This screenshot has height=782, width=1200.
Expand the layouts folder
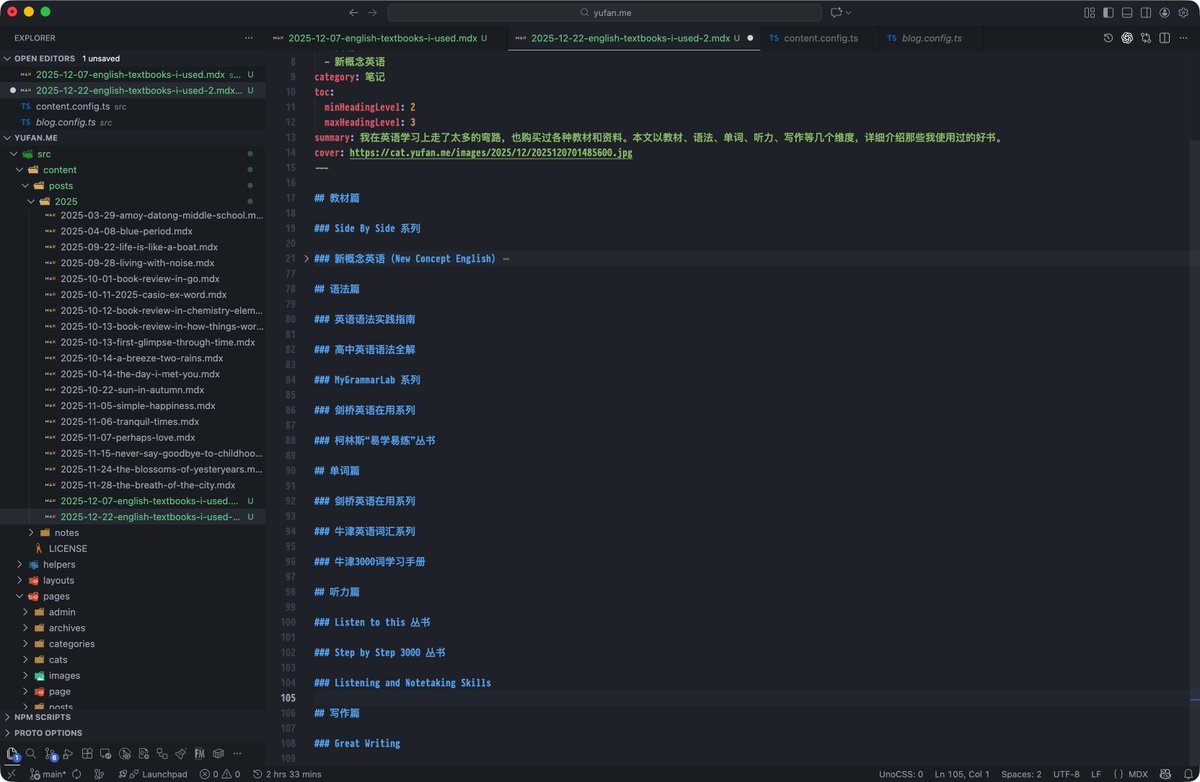132,580
